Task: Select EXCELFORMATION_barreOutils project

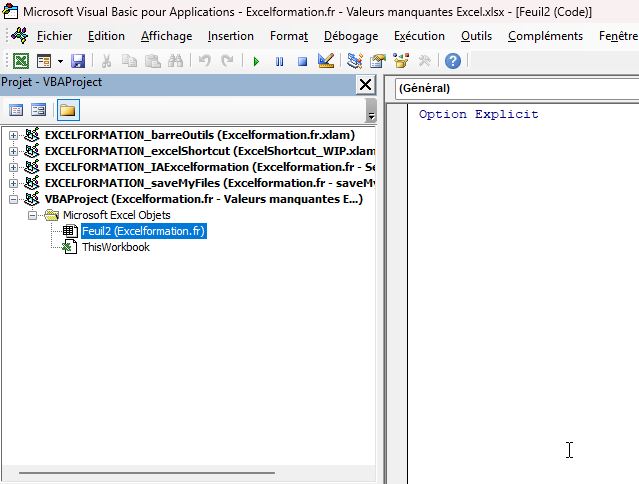Action: 200,135
